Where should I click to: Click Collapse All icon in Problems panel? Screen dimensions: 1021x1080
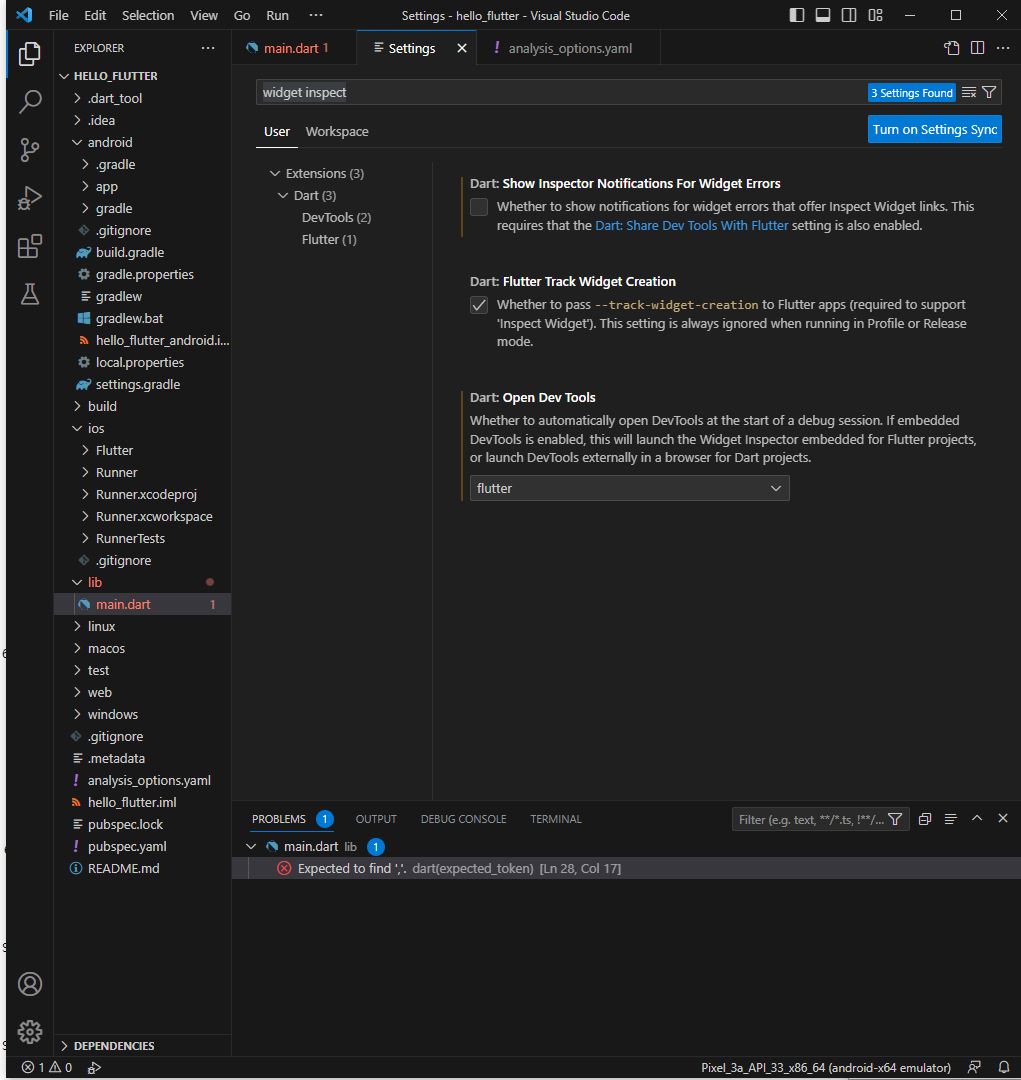point(925,819)
